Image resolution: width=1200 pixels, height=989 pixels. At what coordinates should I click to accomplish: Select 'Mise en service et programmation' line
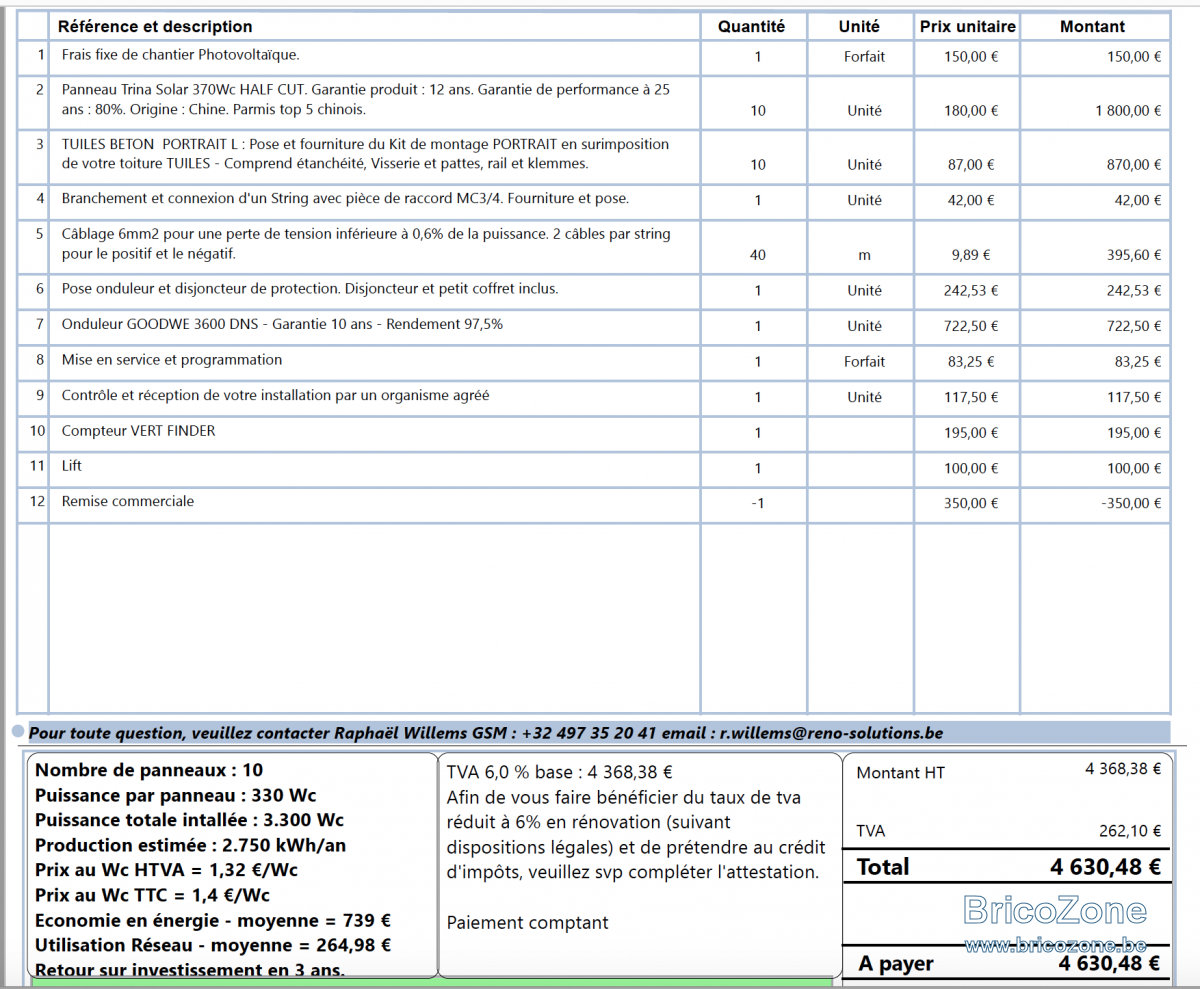pyautogui.click(x=172, y=360)
